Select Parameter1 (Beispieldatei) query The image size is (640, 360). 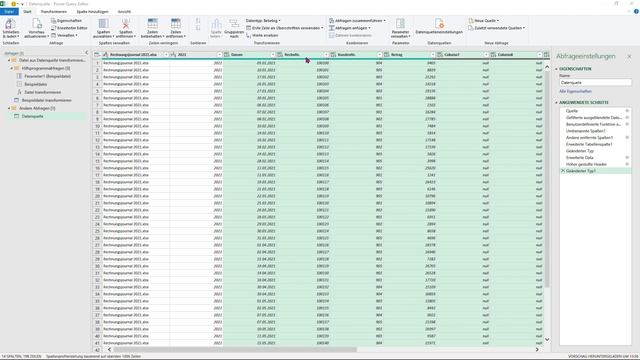click(x=47, y=76)
